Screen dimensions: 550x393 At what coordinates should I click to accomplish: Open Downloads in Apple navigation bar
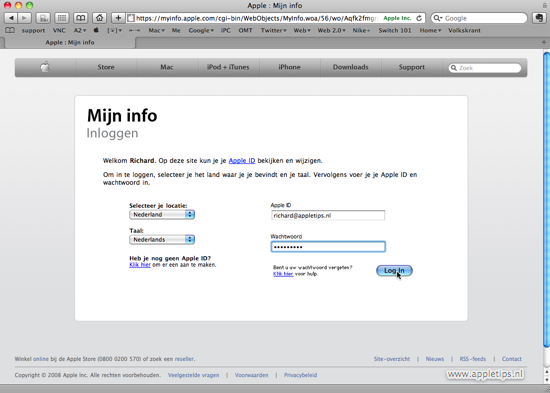(350, 67)
